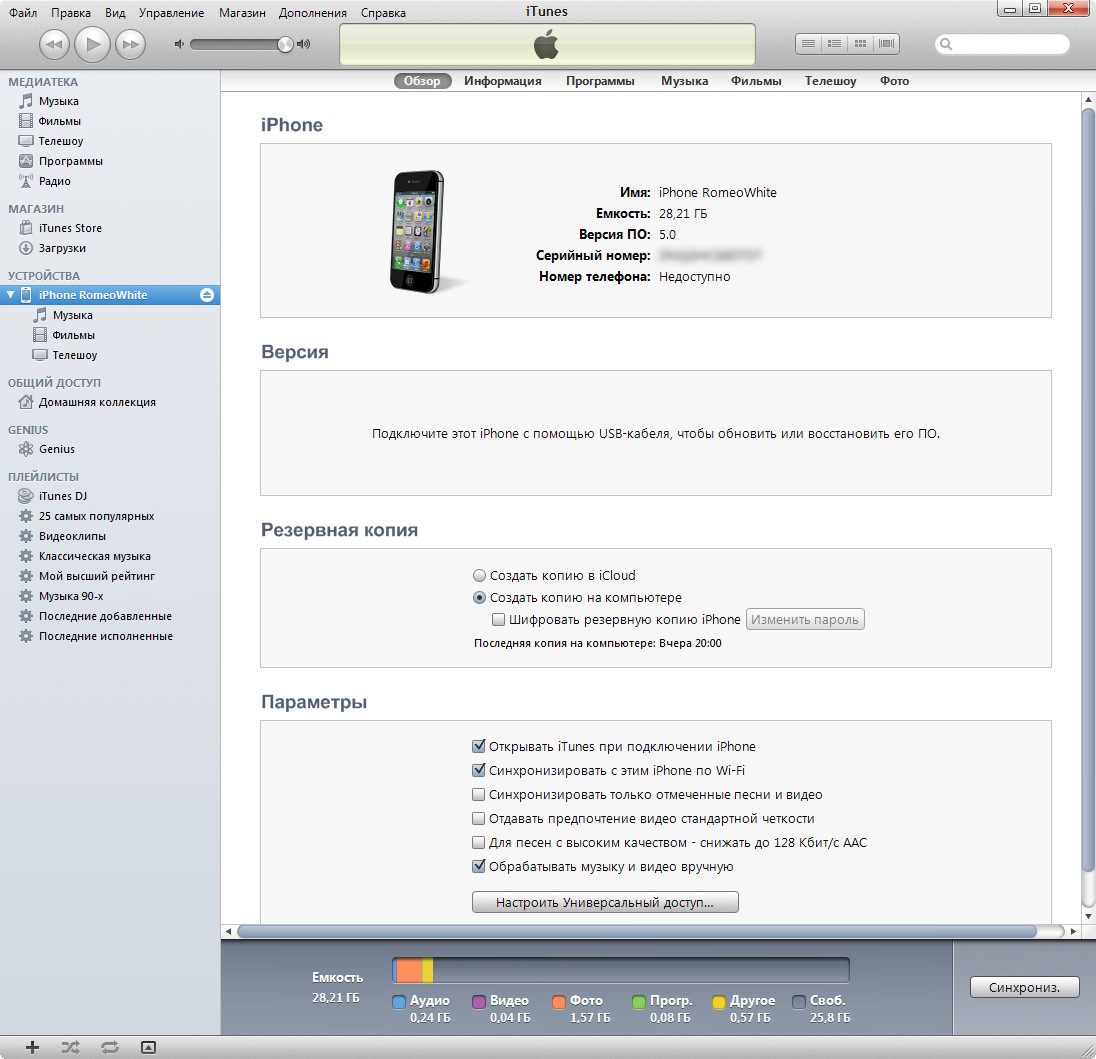Toggle Синхронизировать с этим iPhone по Wi-Fi
The width and height of the screenshot is (1096, 1059).
point(479,770)
